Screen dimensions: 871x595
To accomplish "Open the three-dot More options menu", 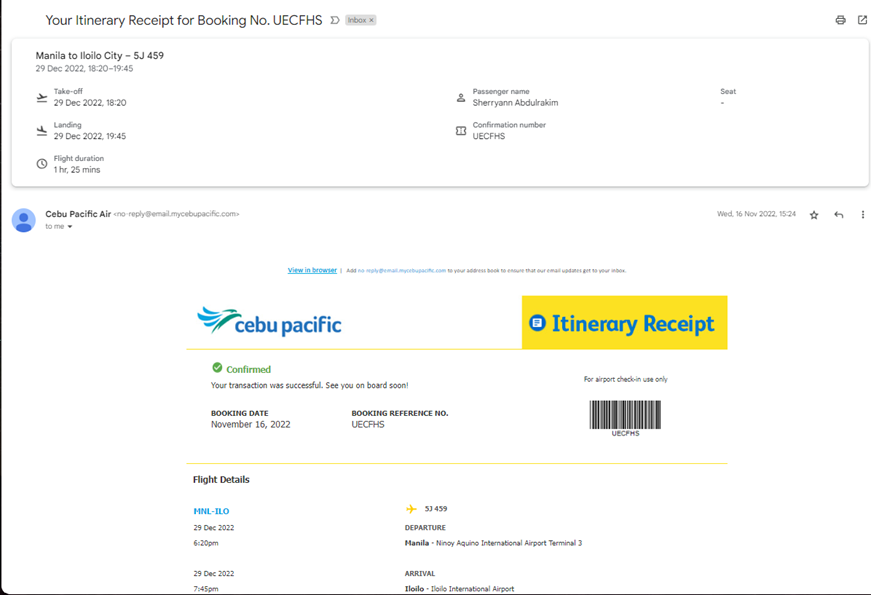I will click(x=863, y=215).
